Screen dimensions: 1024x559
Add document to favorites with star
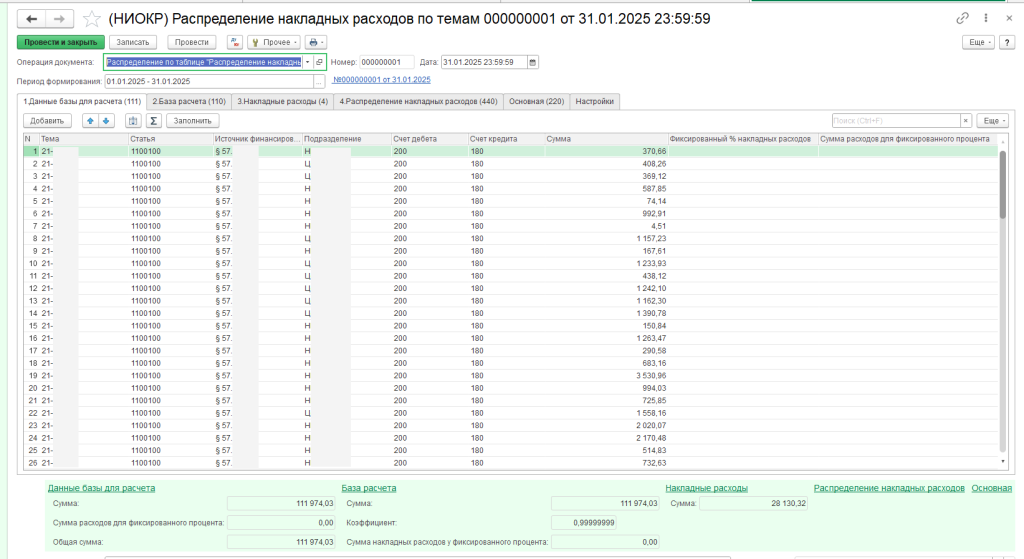coord(91,19)
